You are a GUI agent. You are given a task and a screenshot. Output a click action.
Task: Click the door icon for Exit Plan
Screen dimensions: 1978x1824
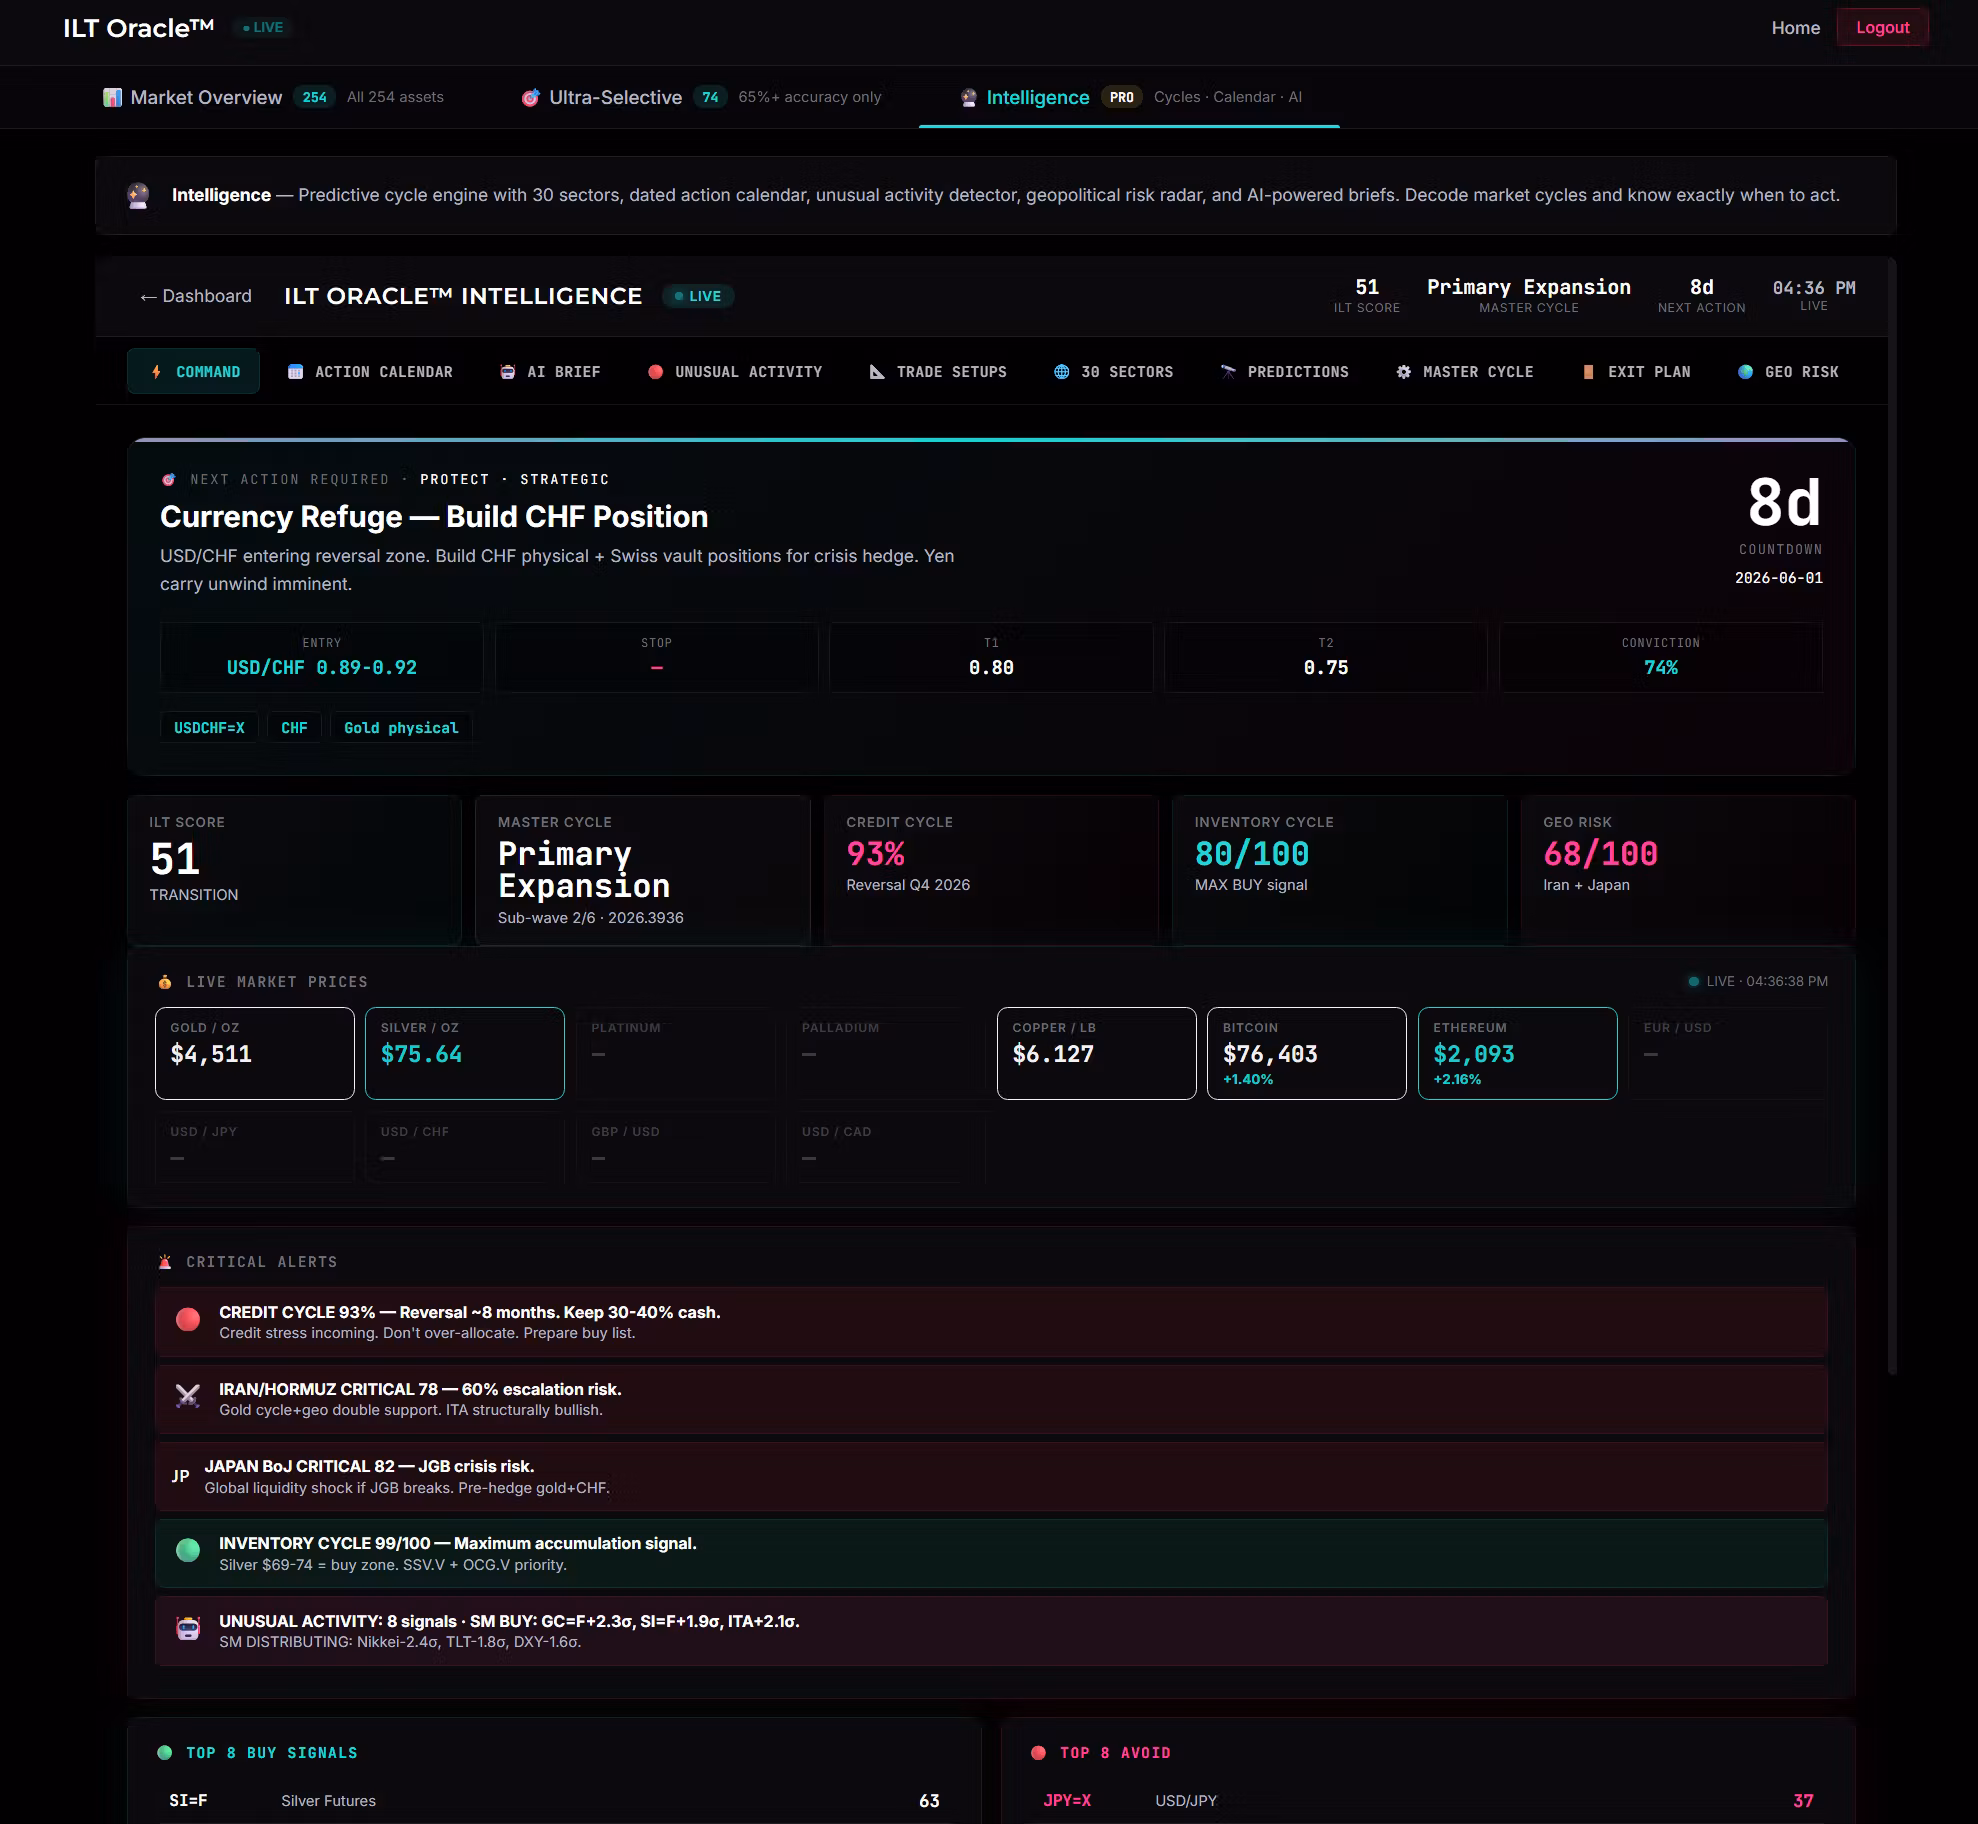coord(1588,372)
